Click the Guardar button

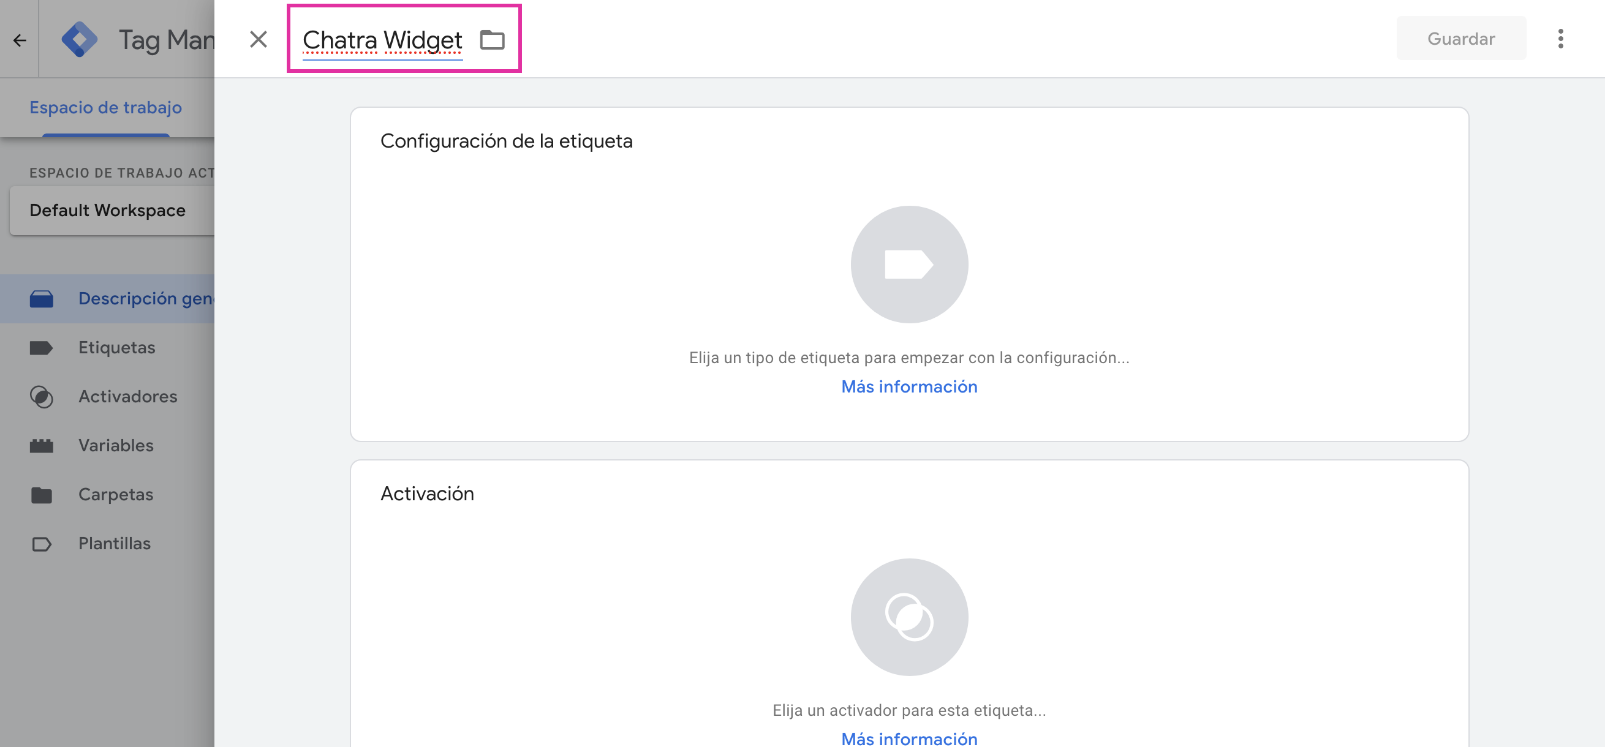[x=1461, y=39]
